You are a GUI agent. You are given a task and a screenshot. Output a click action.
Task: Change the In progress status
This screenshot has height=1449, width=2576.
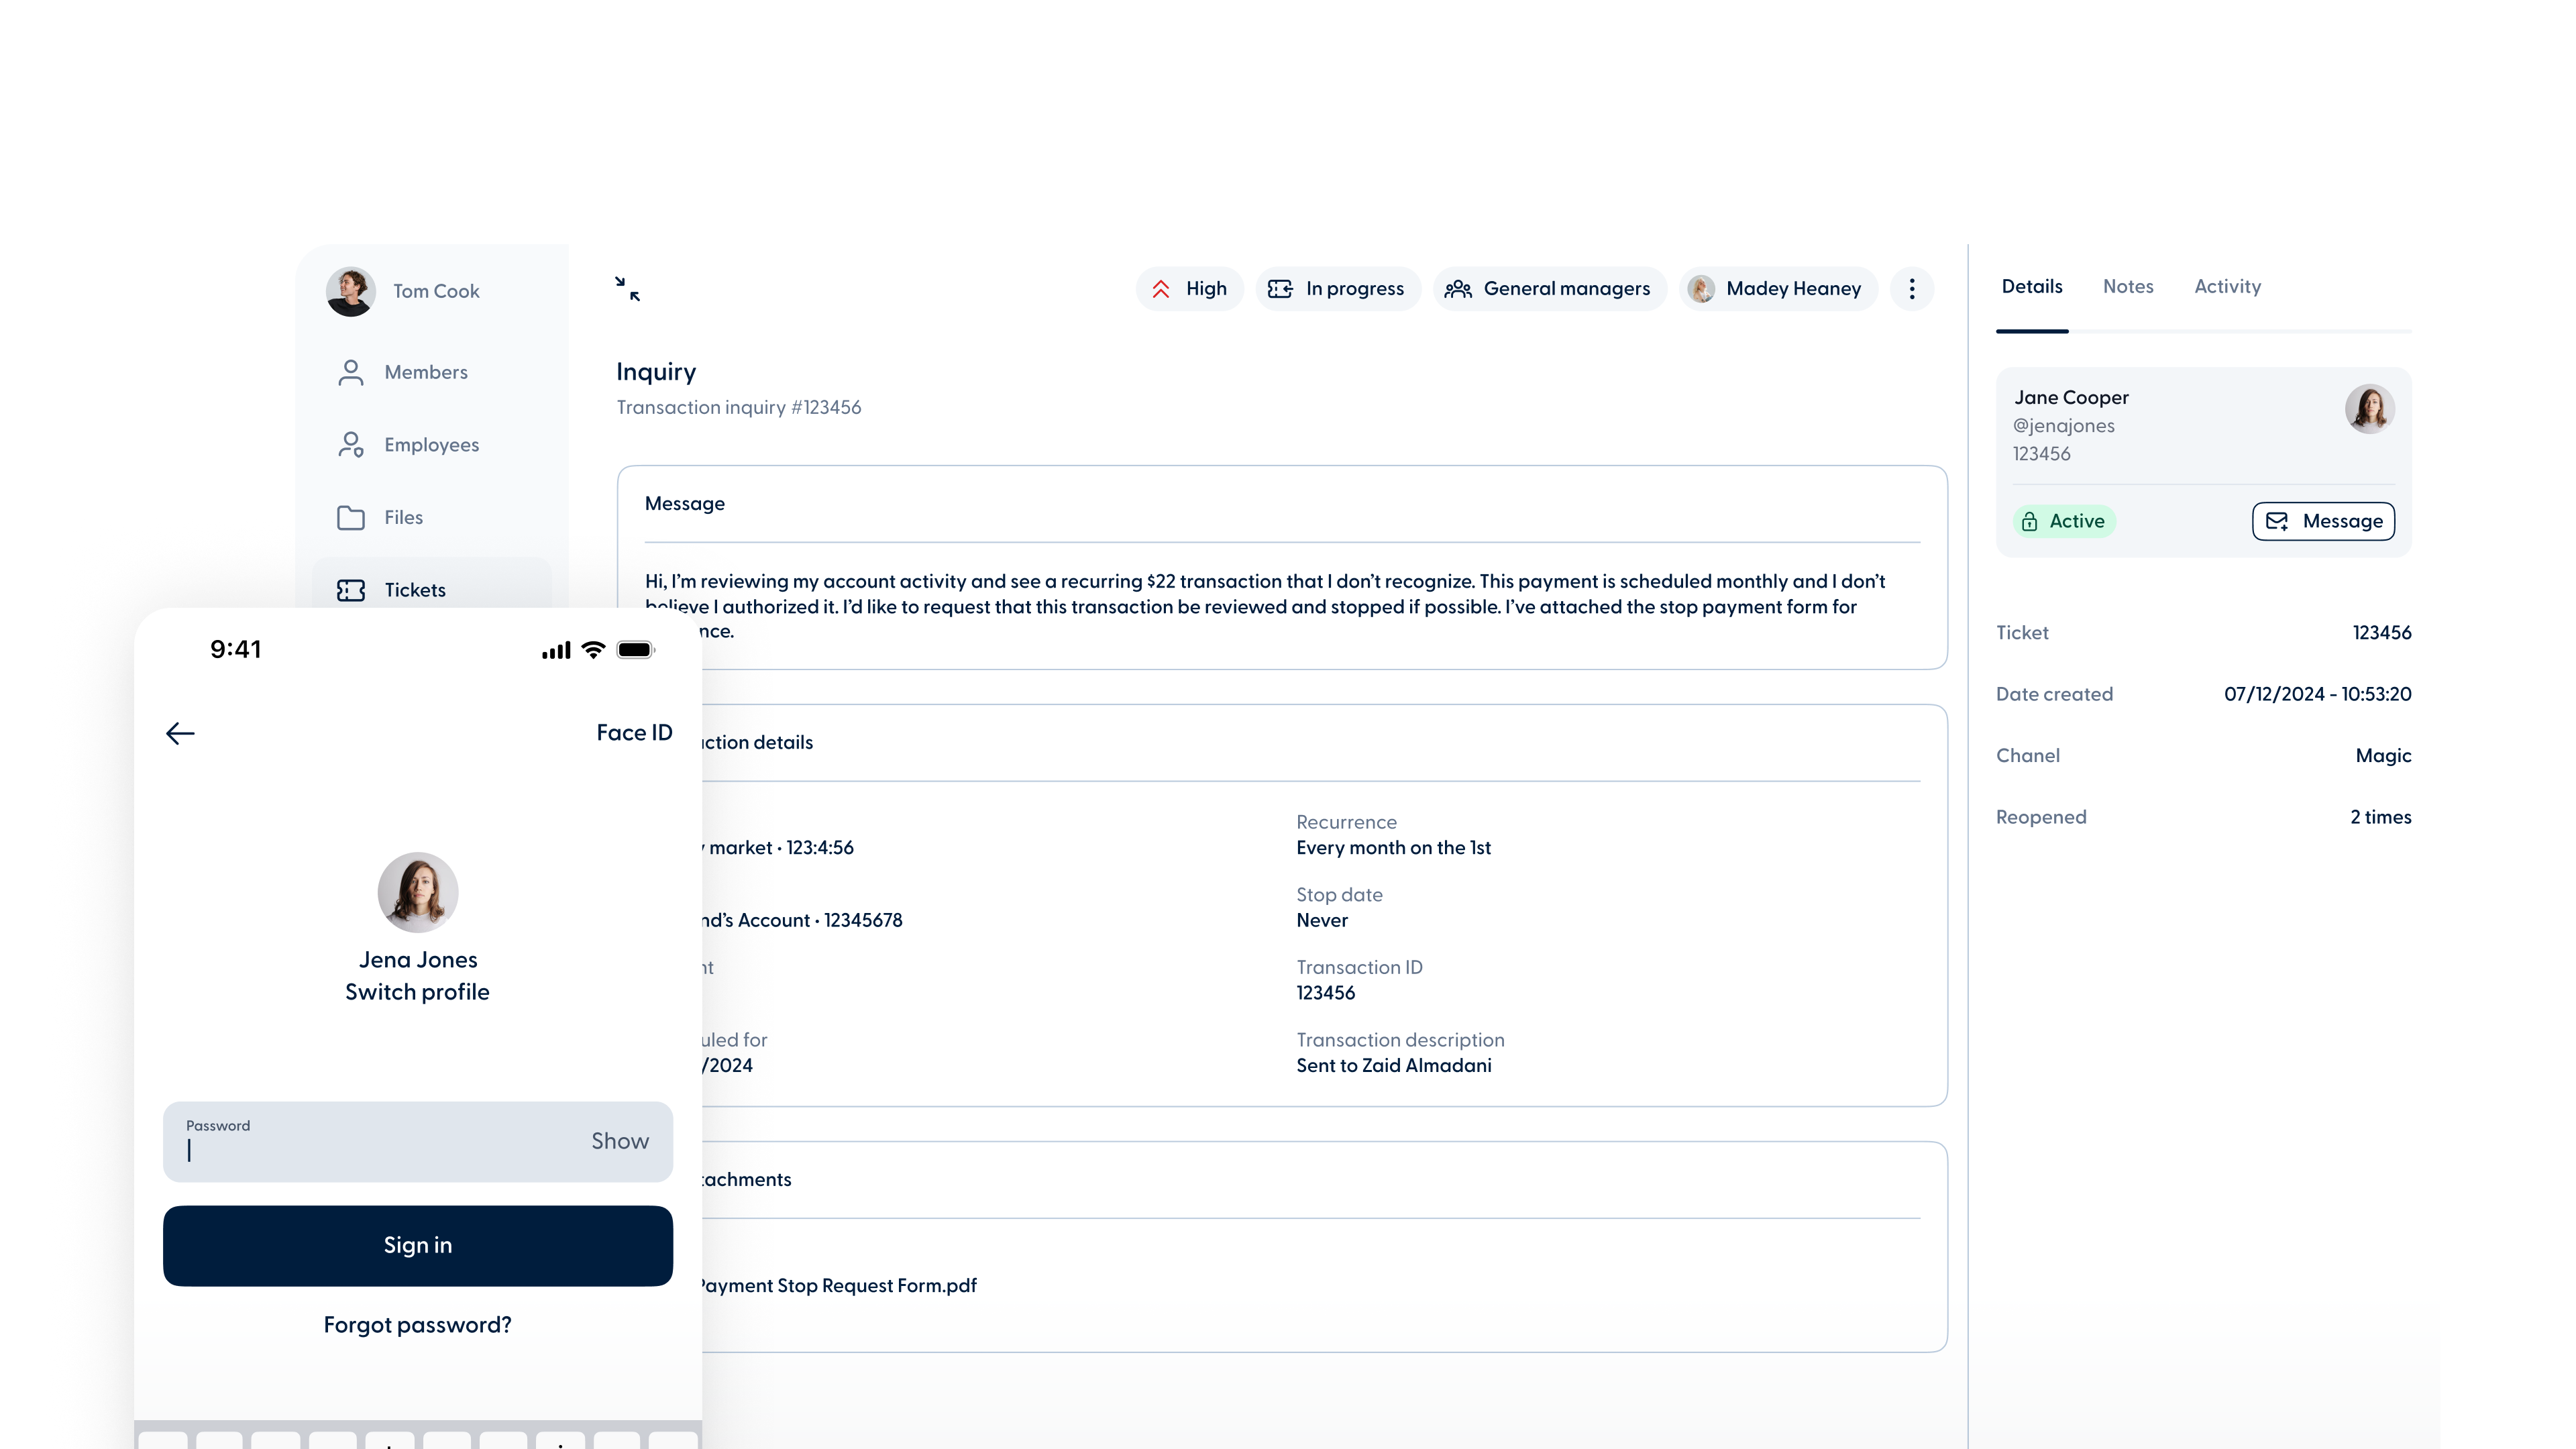[x=1337, y=289]
